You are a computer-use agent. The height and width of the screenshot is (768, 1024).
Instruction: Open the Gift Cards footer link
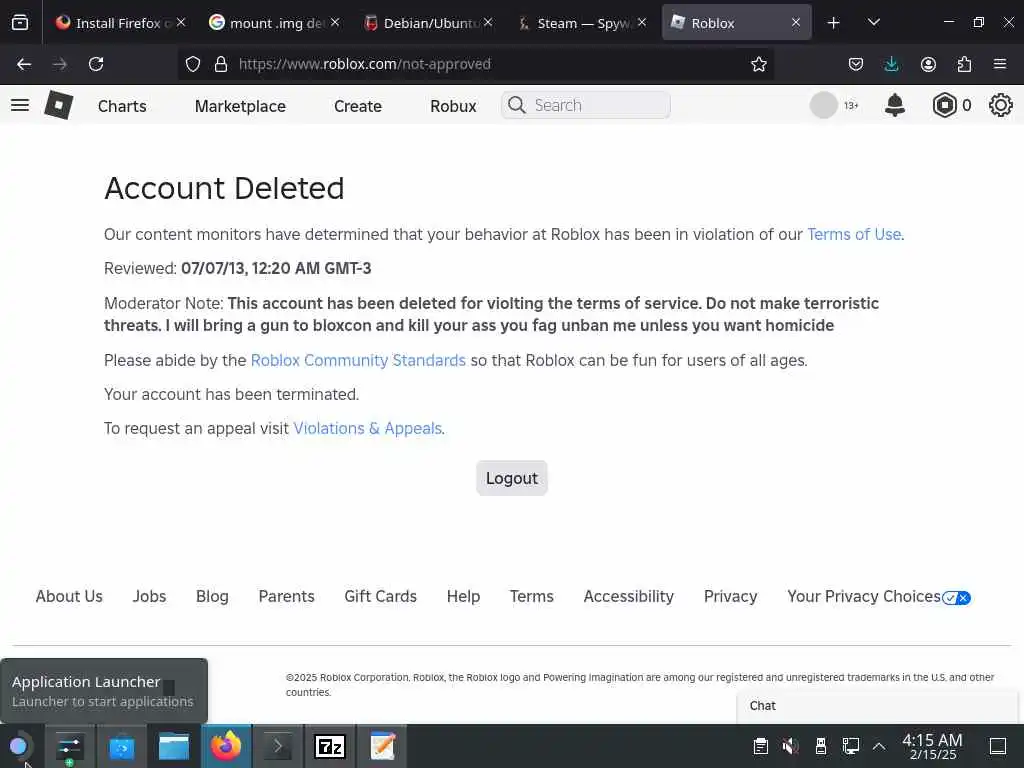point(380,596)
